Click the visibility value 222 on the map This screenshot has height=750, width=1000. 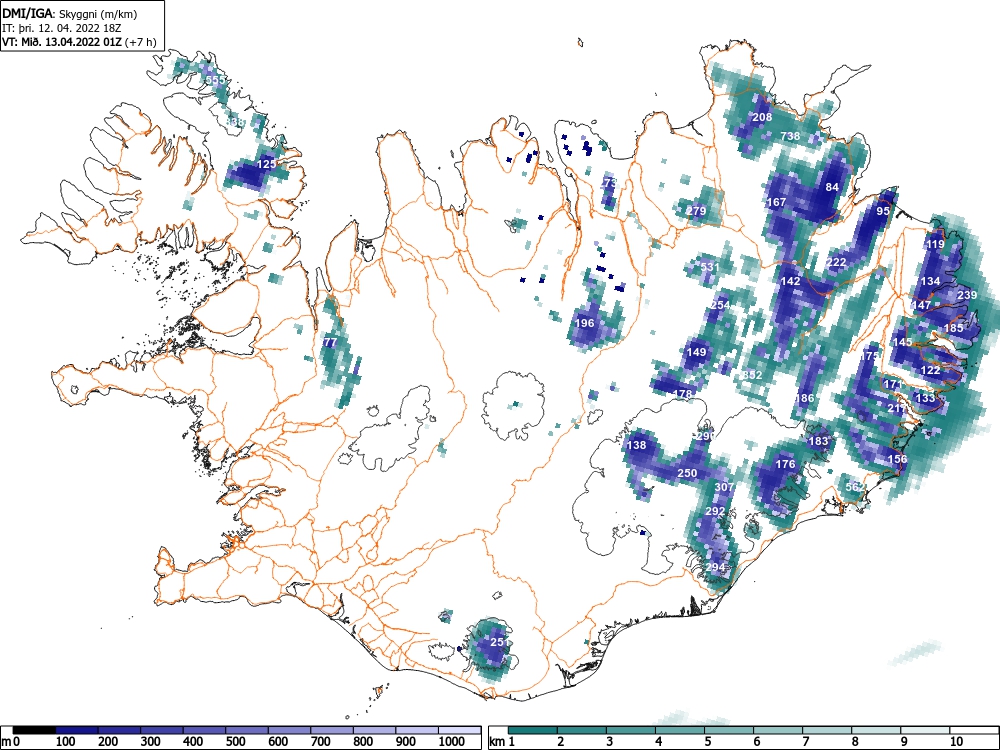(836, 262)
